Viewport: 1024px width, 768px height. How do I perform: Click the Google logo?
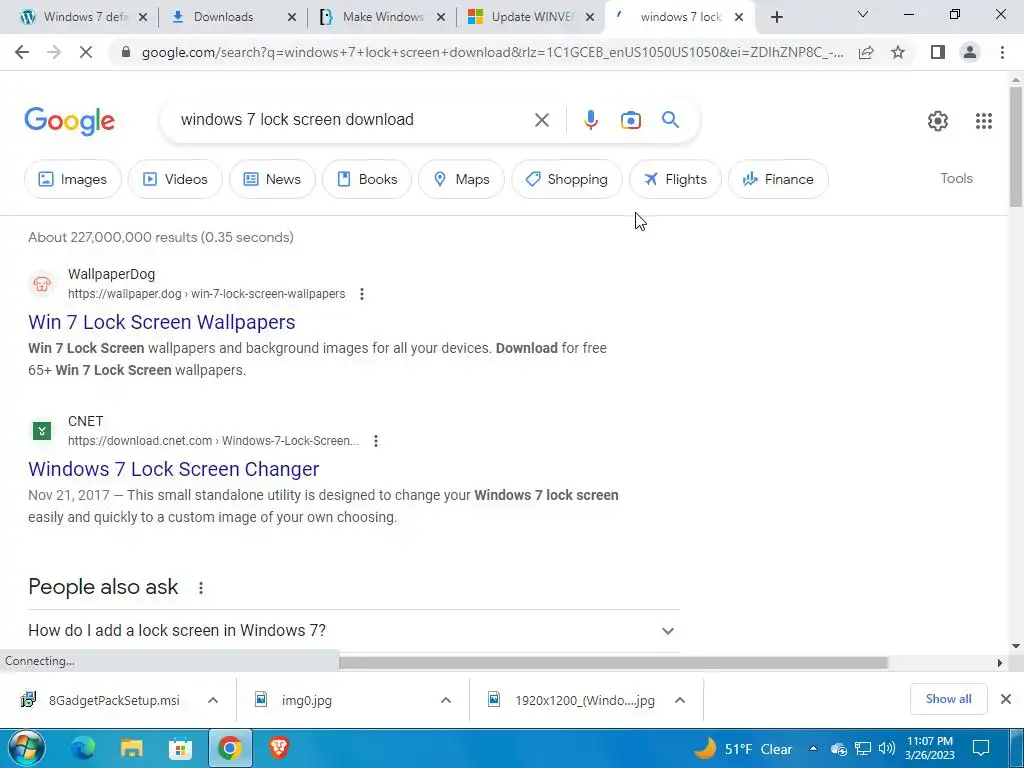point(70,121)
